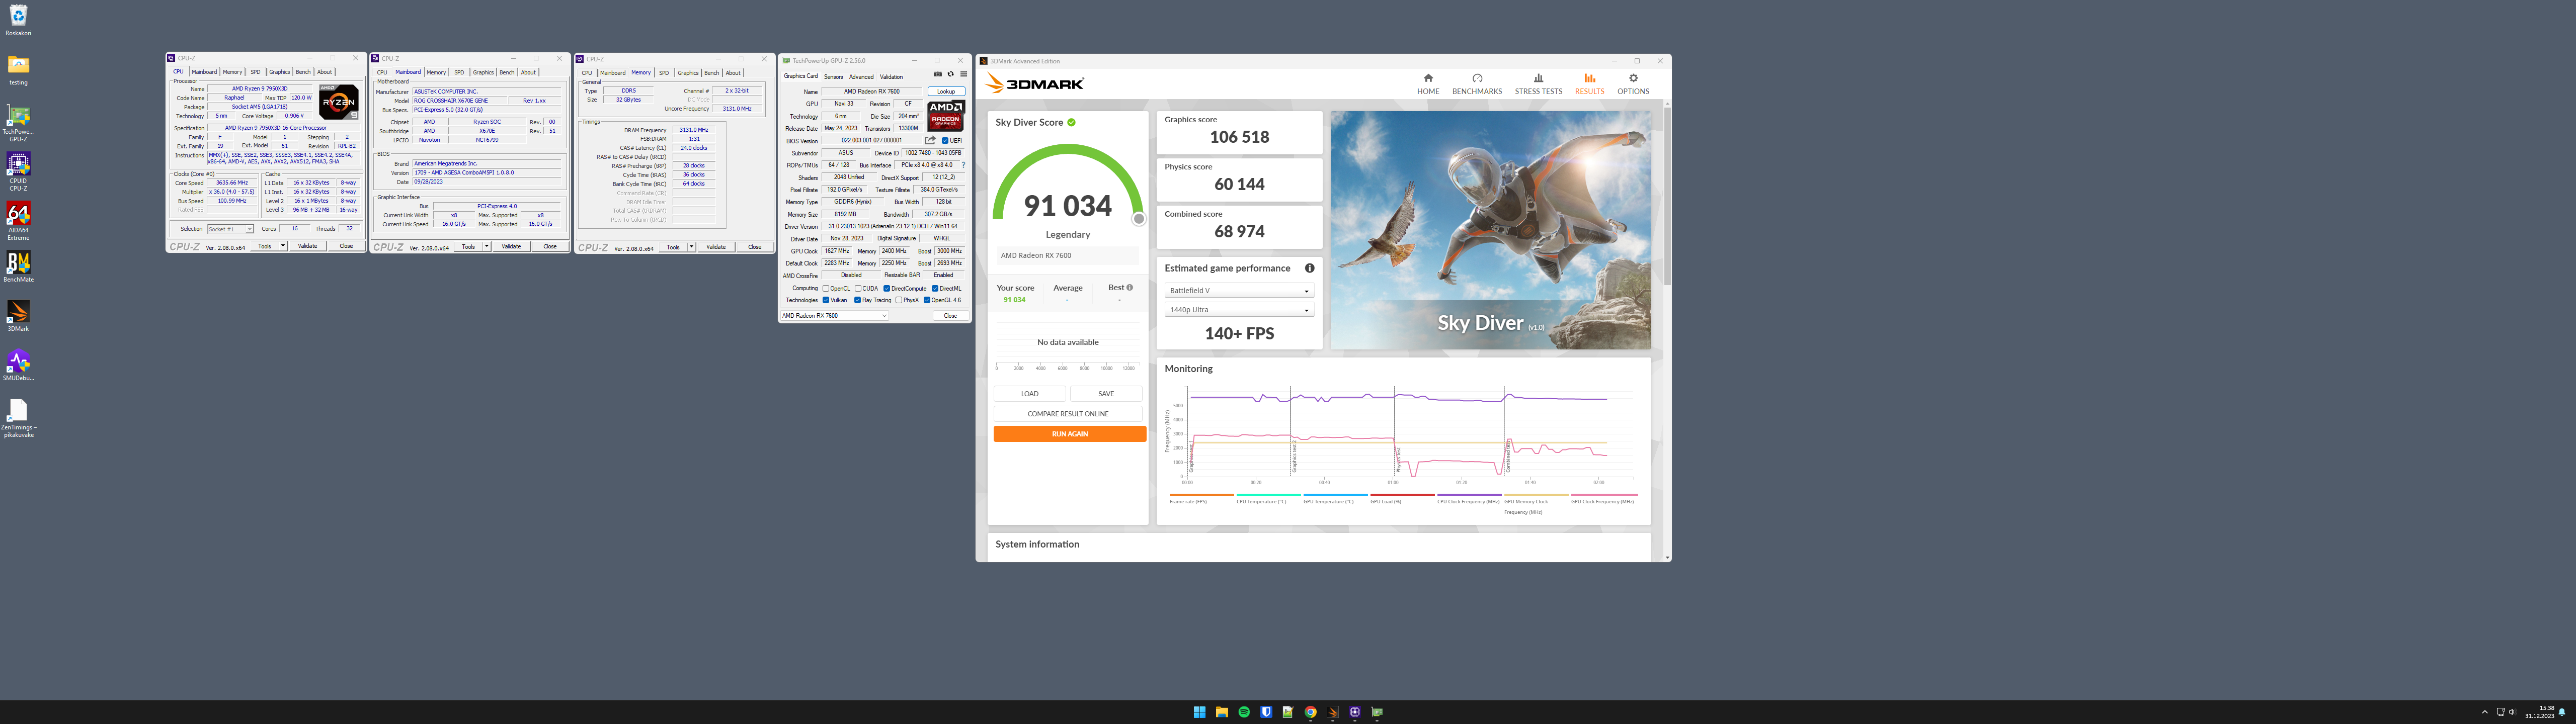Click the info icon beside Estimated game performance
The height and width of the screenshot is (724, 2576).
point(1309,268)
